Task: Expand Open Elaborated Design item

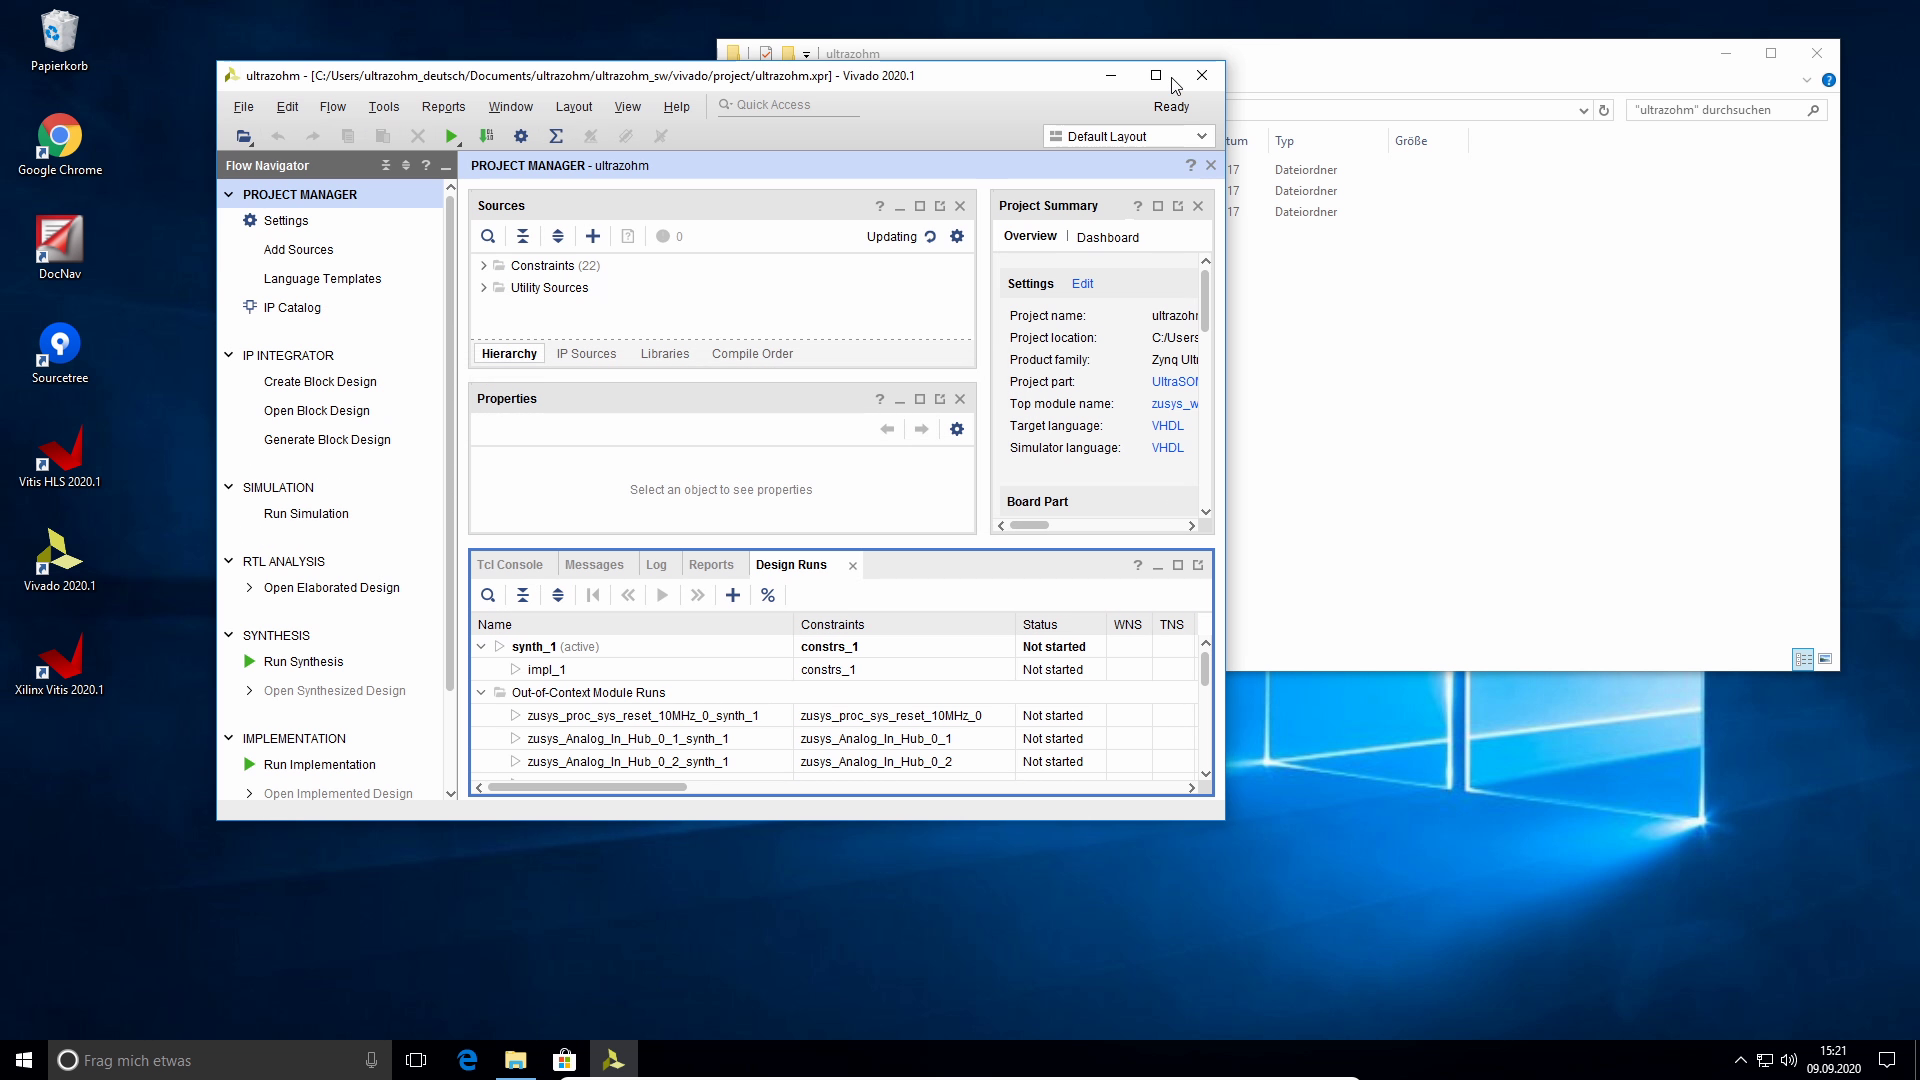Action: 249,588
